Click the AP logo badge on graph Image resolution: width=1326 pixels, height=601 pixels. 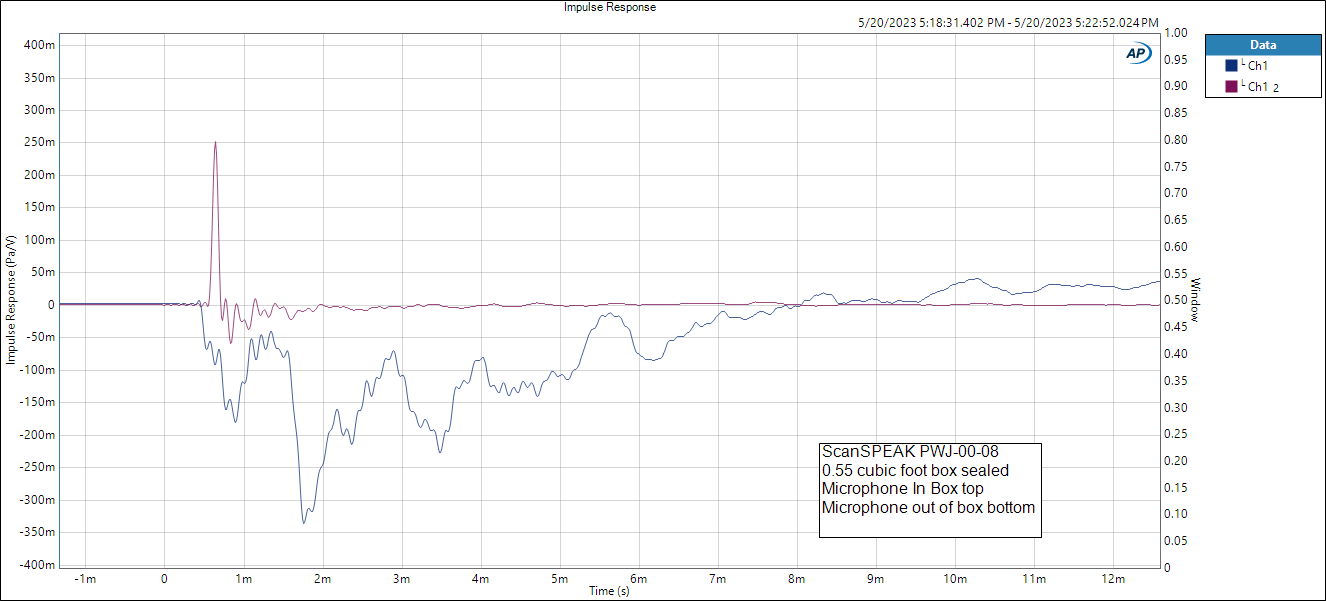tap(1139, 54)
